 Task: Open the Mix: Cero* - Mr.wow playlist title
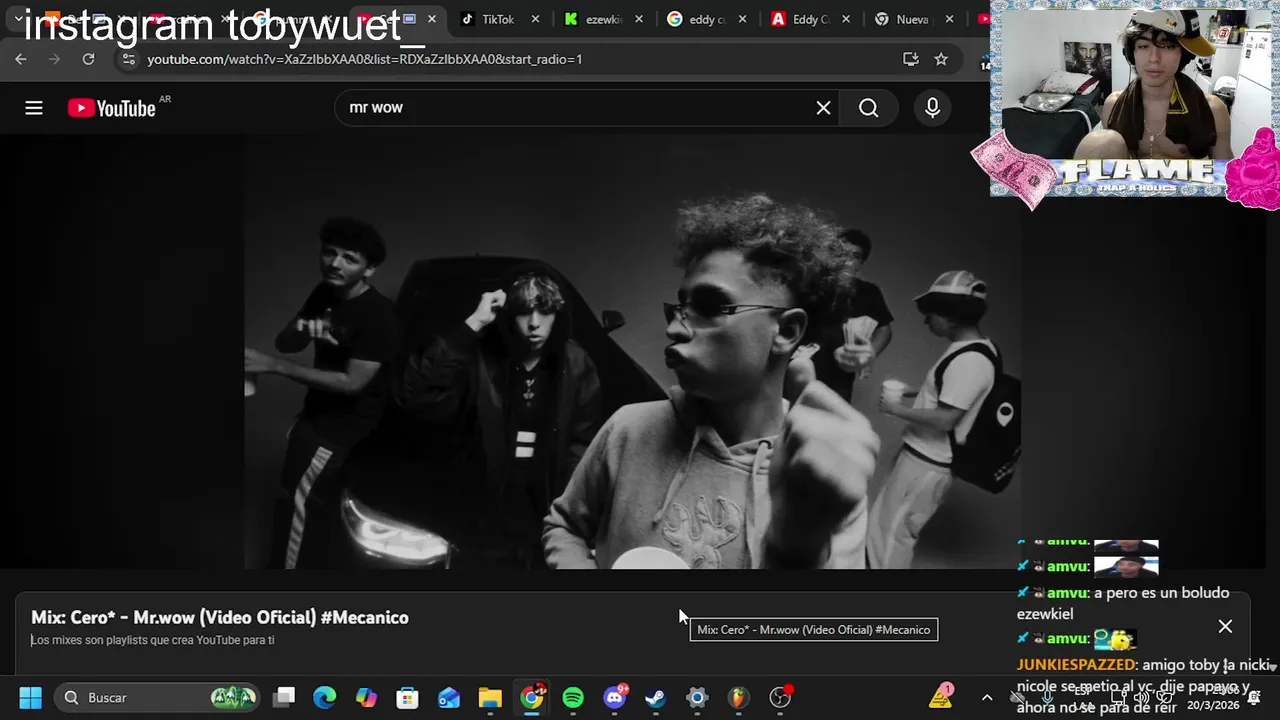(220, 618)
